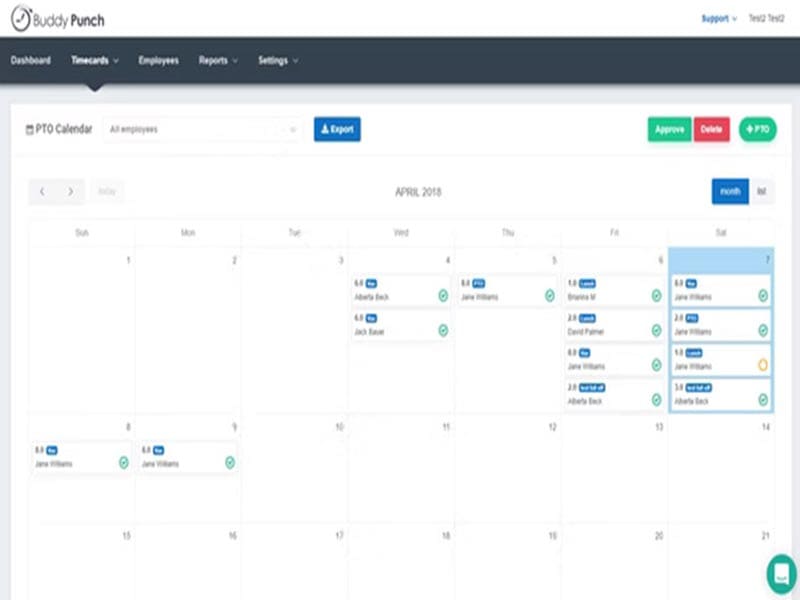Expand the Support dropdown

[719, 18]
